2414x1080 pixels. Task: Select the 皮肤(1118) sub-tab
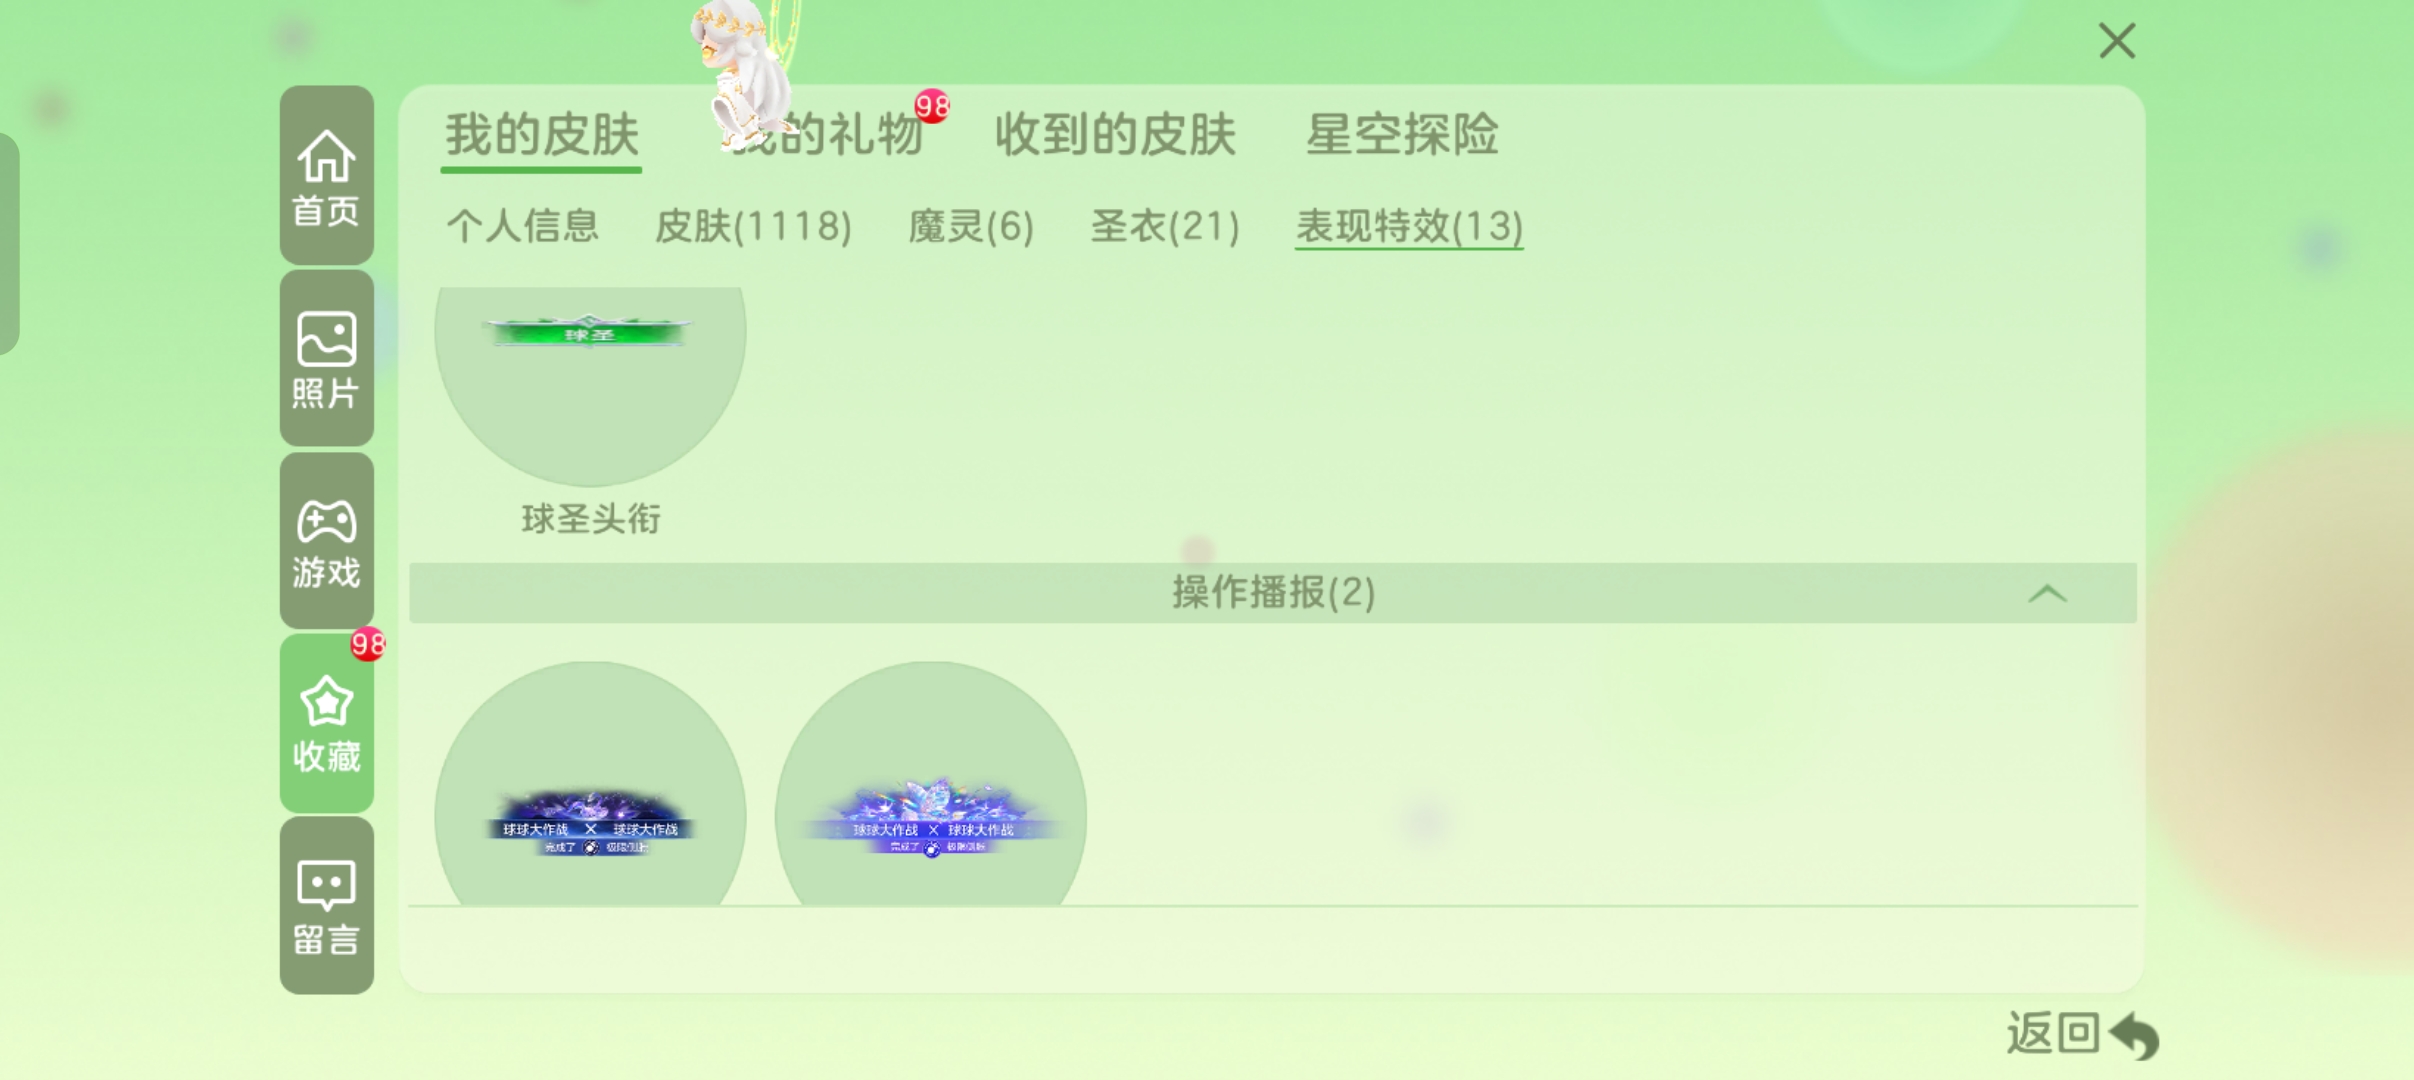click(x=753, y=226)
